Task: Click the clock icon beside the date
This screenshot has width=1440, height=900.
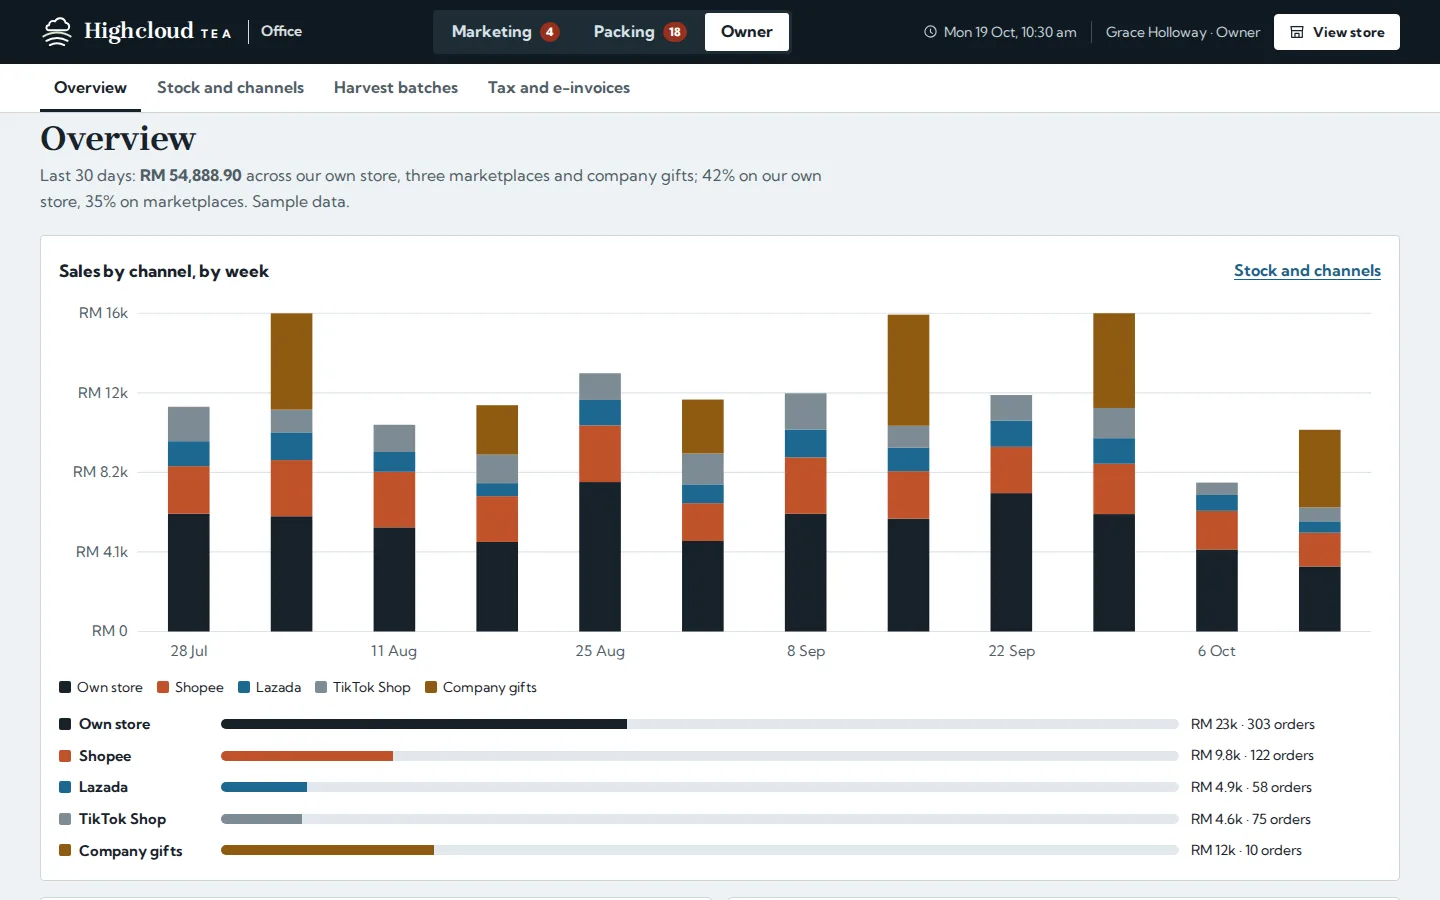Action: click(x=930, y=32)
